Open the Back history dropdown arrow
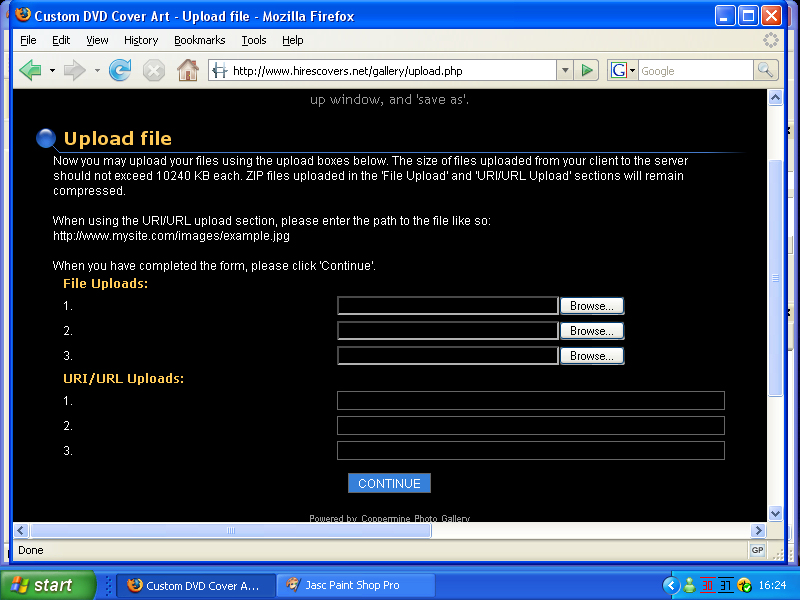Image resolution: width=800 pixels, height=600 pixels. [52, 71]
